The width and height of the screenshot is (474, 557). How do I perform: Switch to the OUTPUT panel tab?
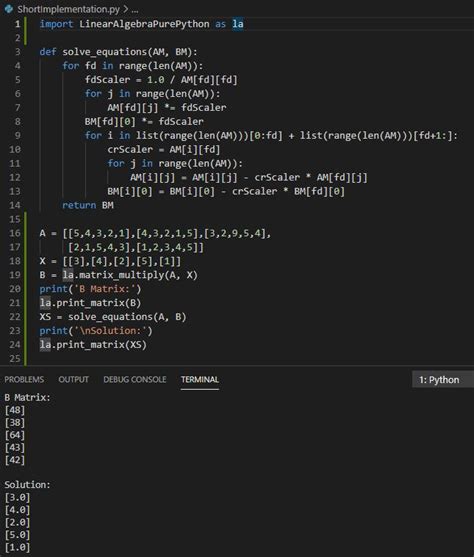point(74,379)
